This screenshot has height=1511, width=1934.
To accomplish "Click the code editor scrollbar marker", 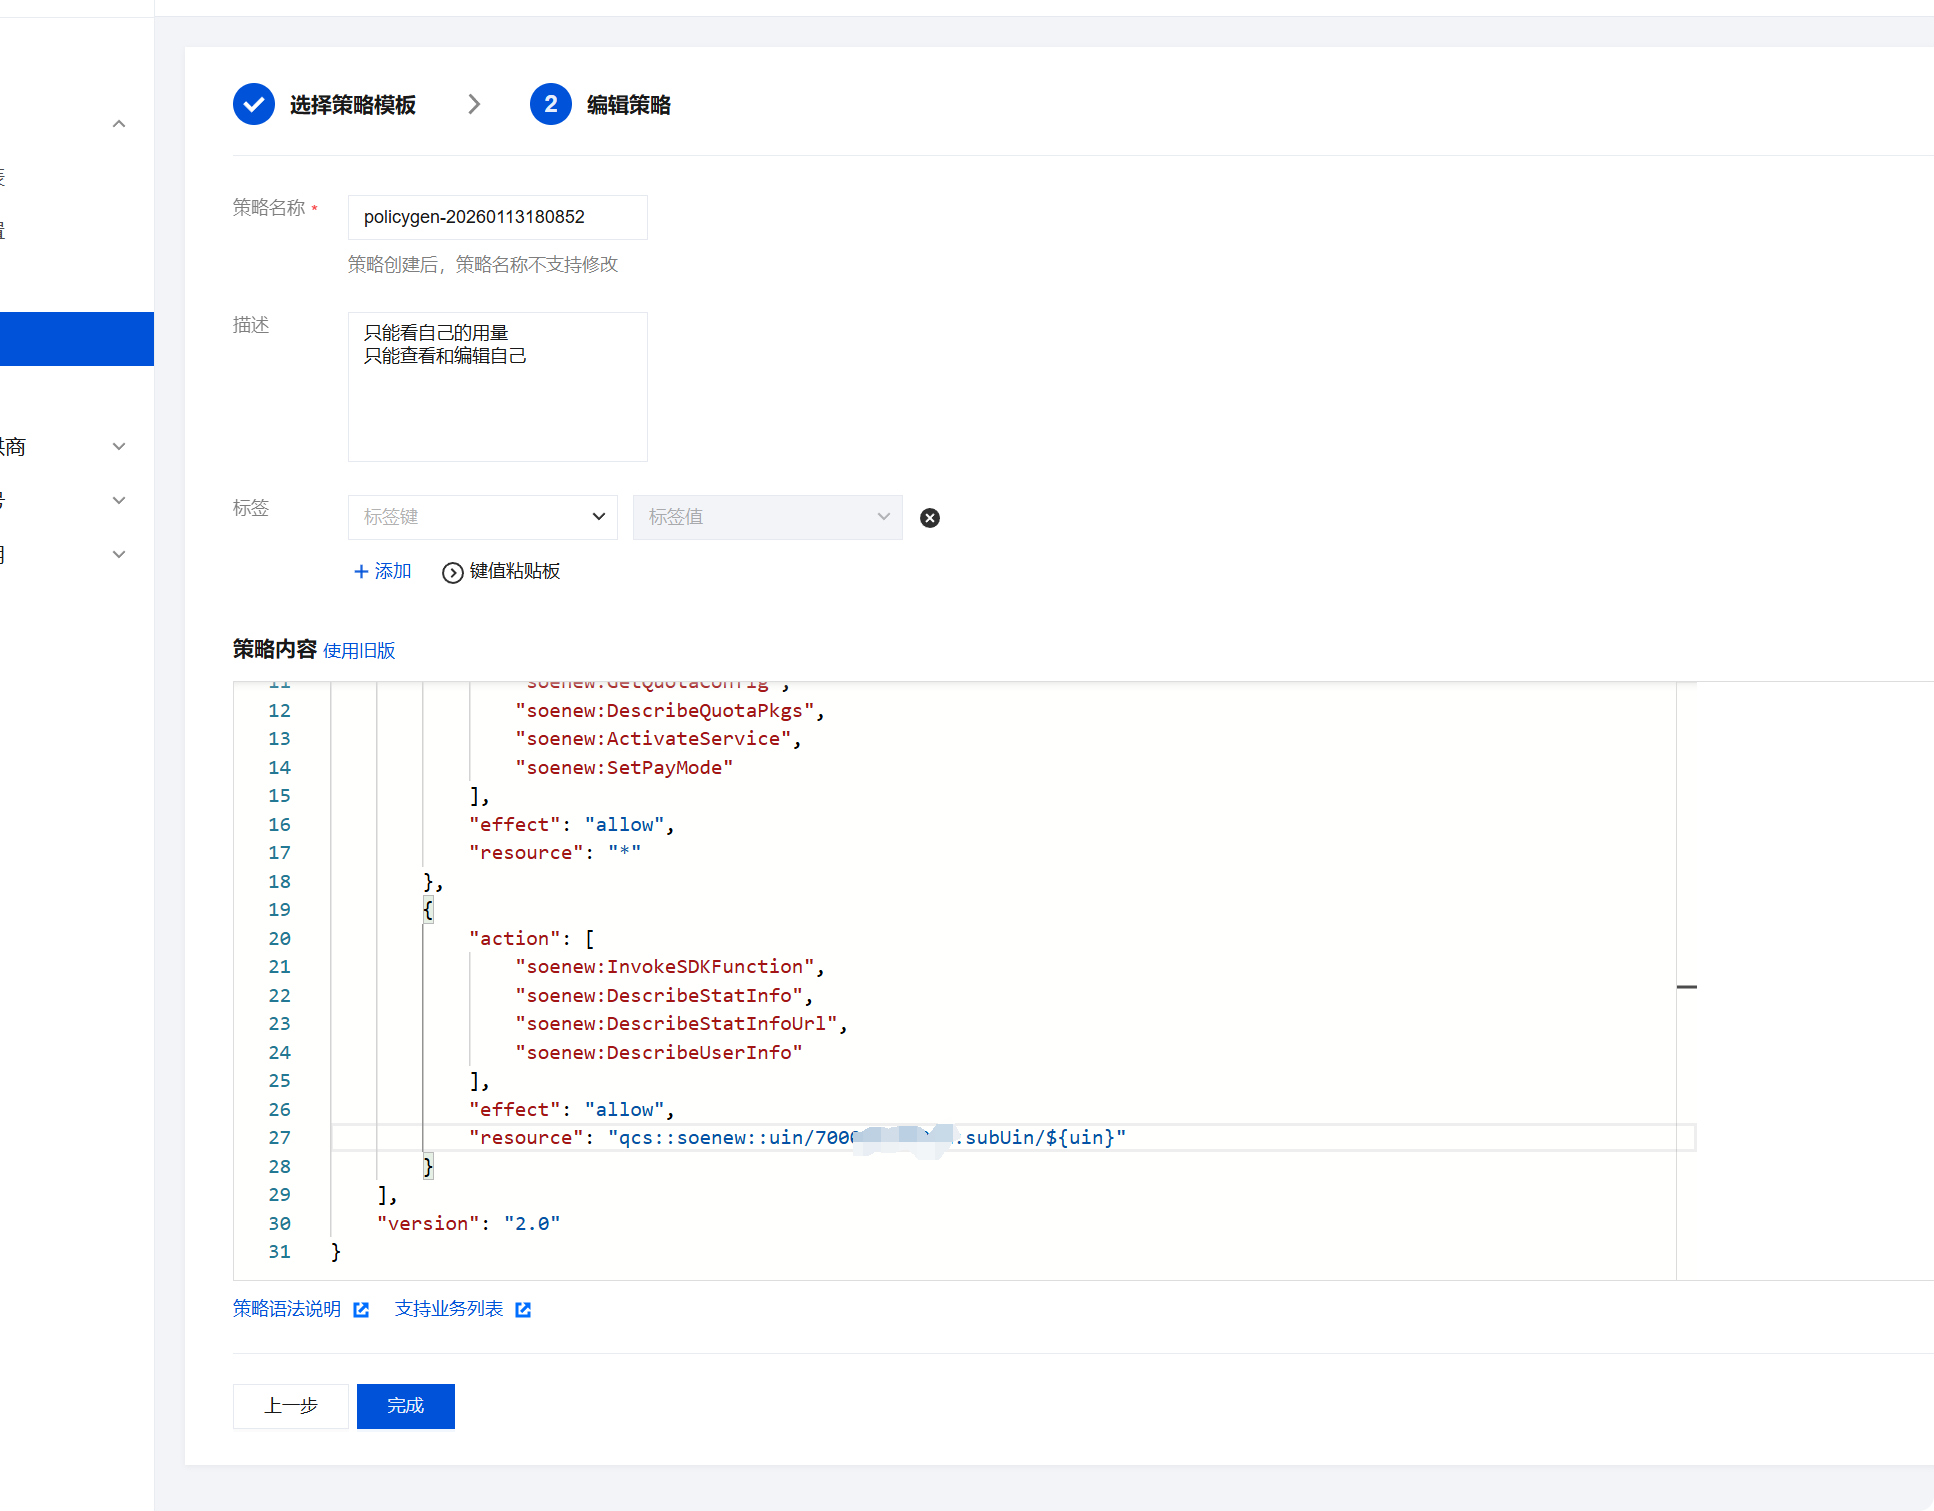I will 1687,987.
